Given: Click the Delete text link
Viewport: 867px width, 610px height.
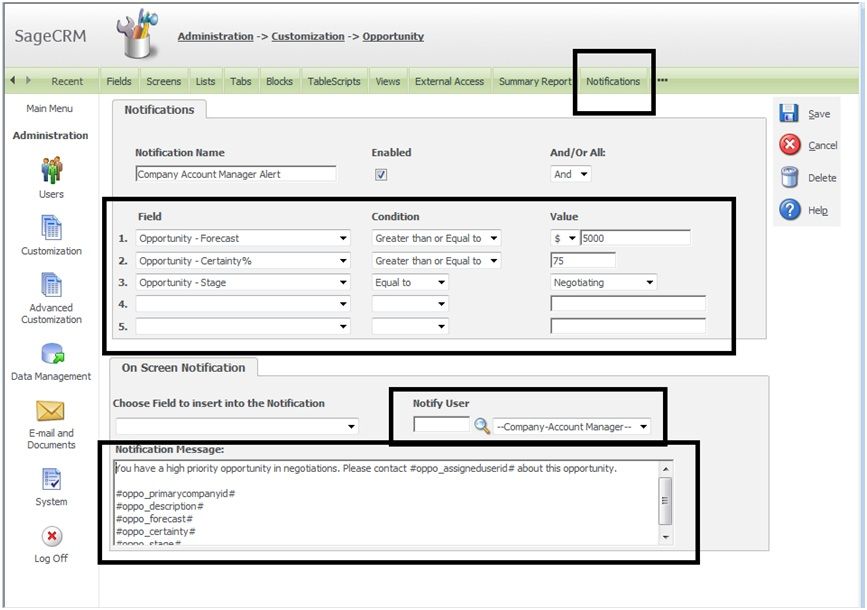Looking at the screenshot, I should click(822, 178).
